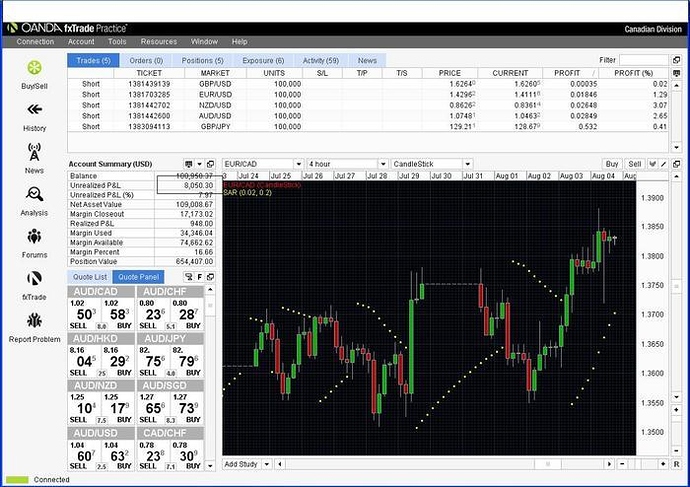The height and width of the screenshot is (487, 690).
Task: Open the Account menu
Action: click(x=81, y=42)
